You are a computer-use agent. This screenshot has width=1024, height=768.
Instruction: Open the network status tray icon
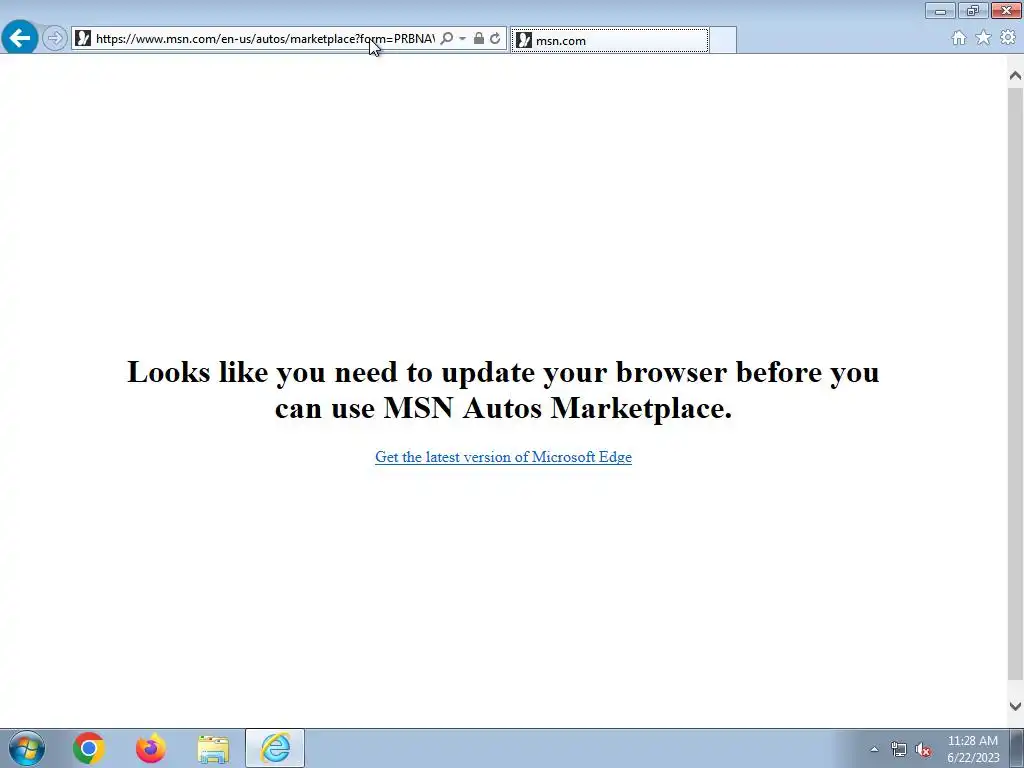tap(899, 750)
